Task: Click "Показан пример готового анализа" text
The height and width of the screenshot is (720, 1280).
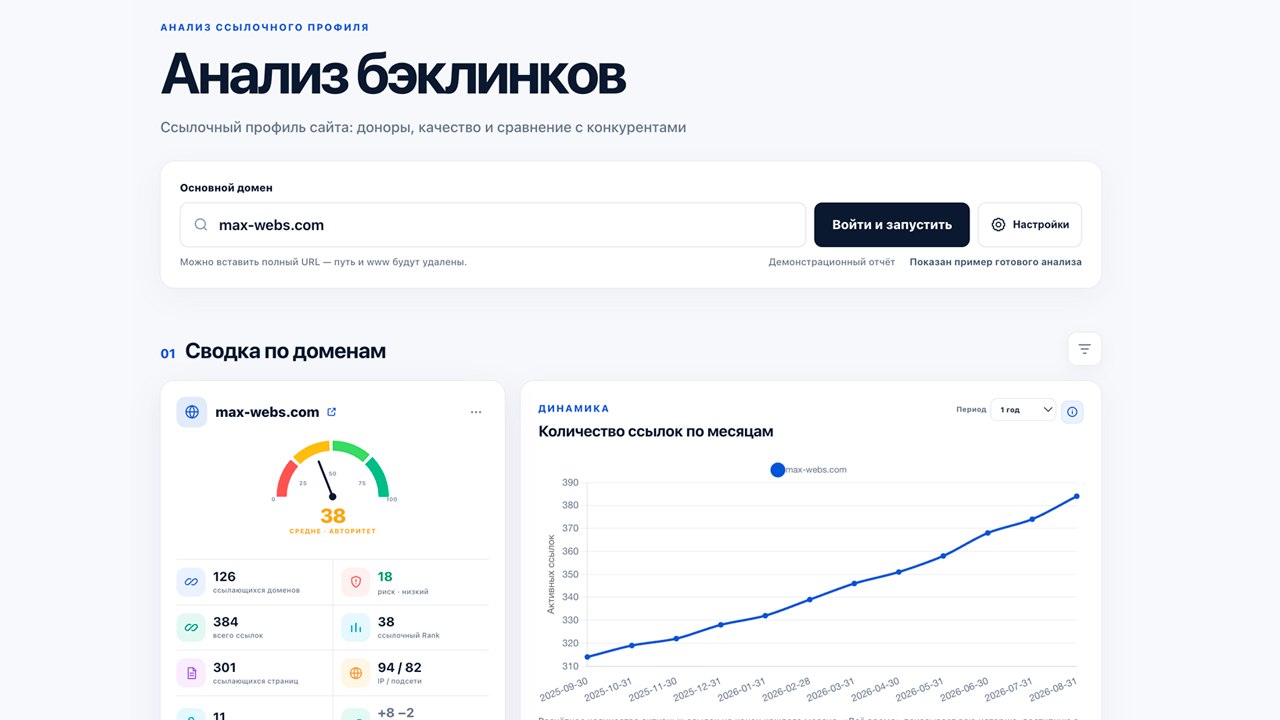Action: [995, 262]
